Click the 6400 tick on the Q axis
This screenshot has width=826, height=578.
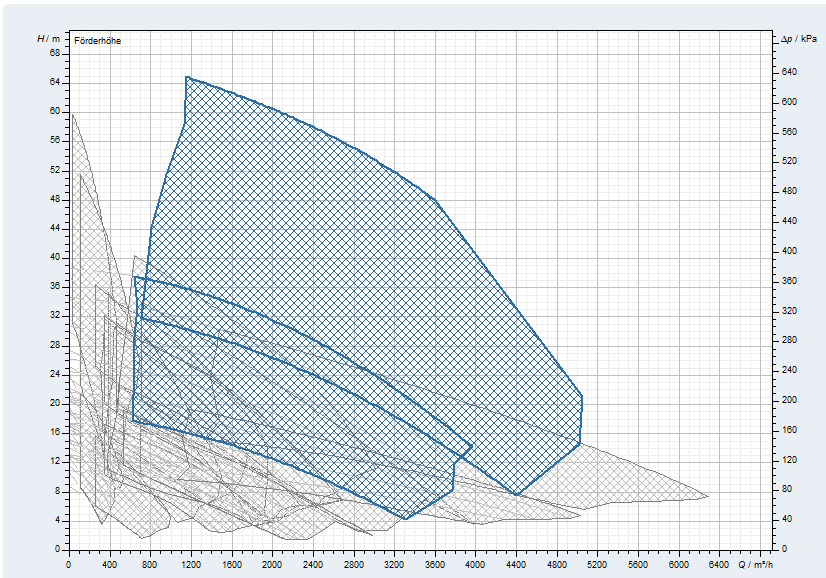click(x=719, y=565)
